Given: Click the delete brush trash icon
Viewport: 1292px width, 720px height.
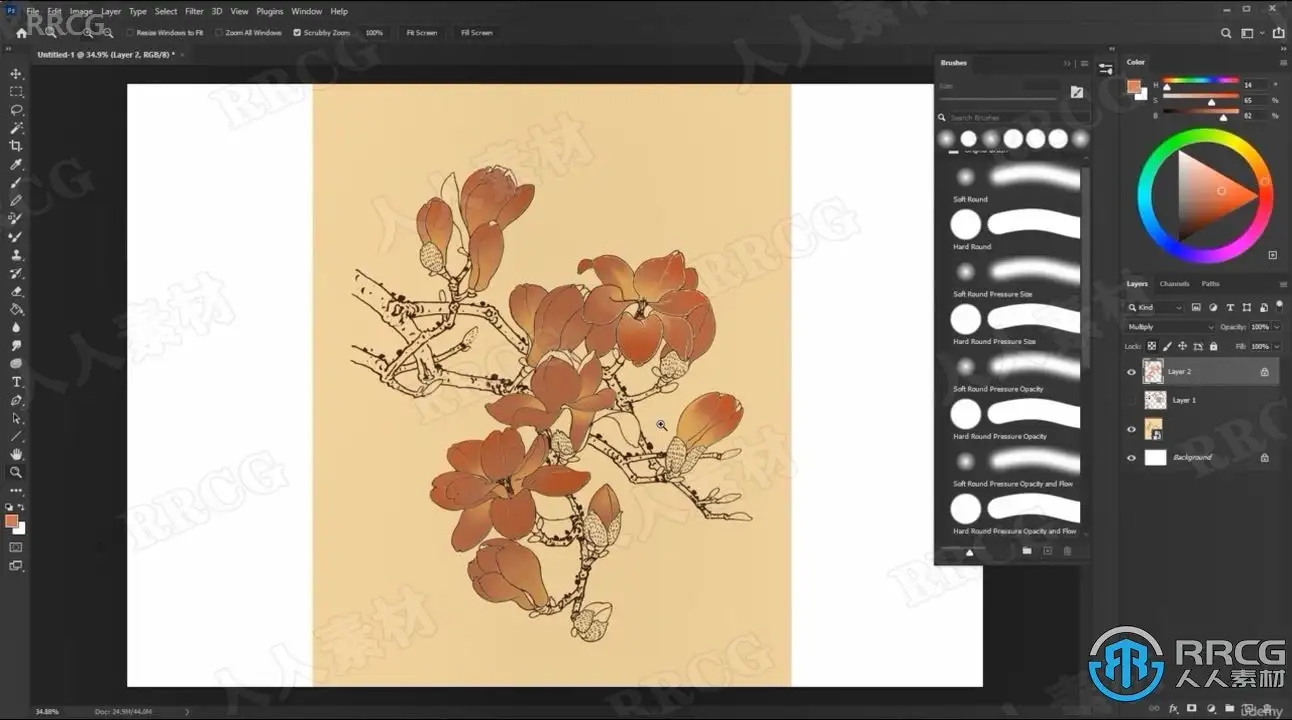Looking at the screenshot, I should [1067, 551].
